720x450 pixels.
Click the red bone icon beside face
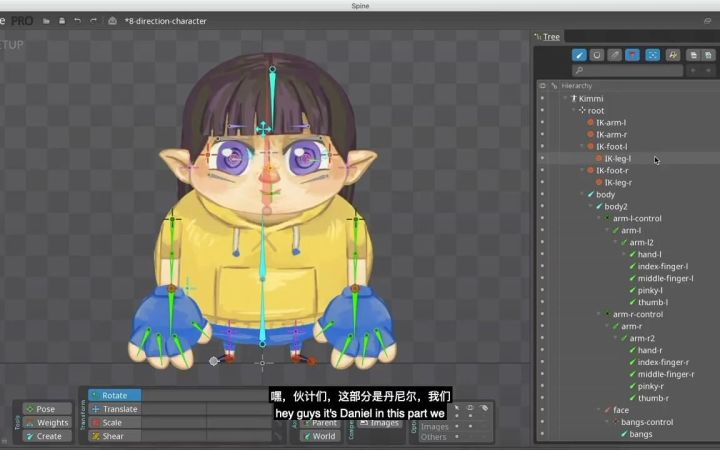(x=608, y=410)
